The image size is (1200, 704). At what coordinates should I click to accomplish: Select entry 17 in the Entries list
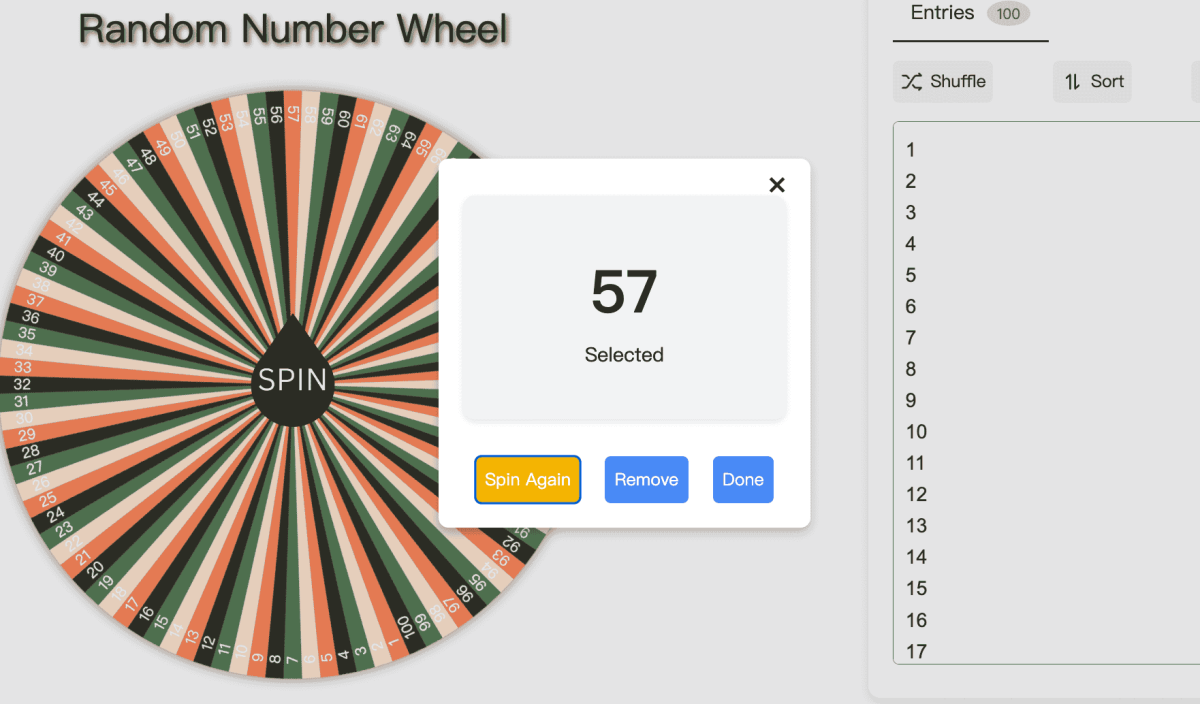click(915, 651)
